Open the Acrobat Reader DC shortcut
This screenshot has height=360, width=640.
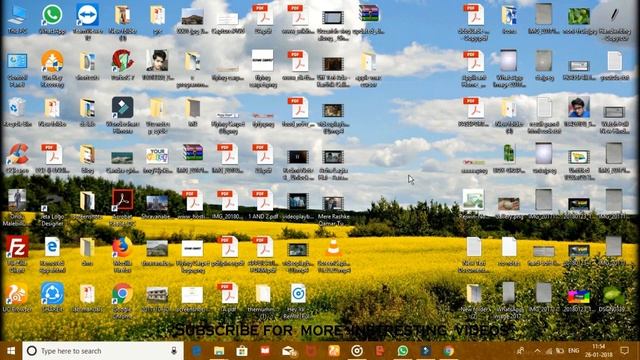[122, 207]
